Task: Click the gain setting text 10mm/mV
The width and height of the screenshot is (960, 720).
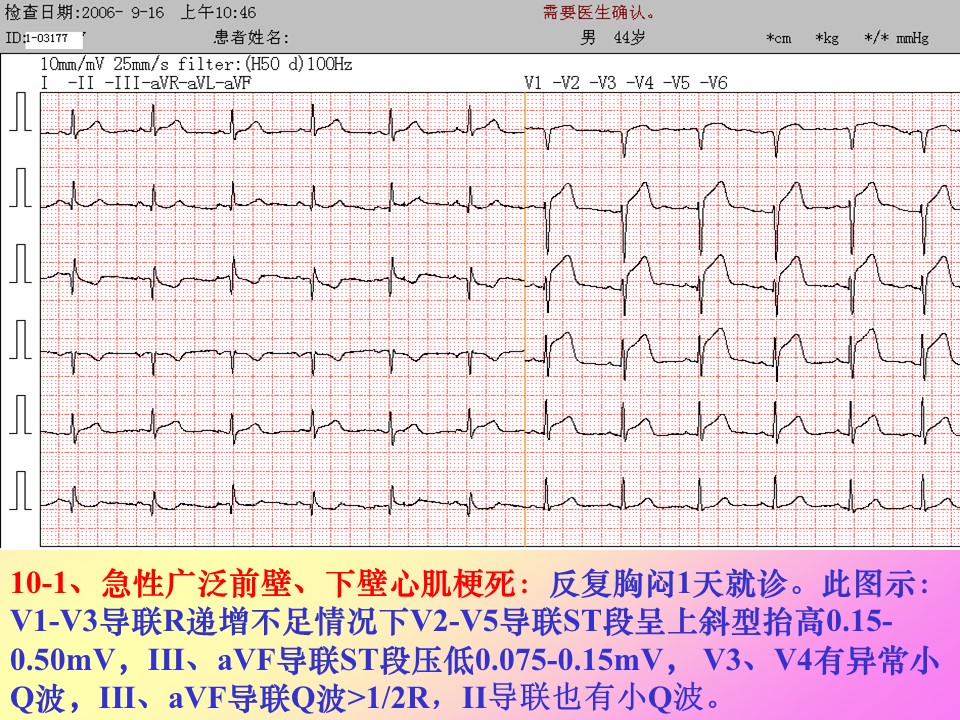Action: tap(73, 64)
